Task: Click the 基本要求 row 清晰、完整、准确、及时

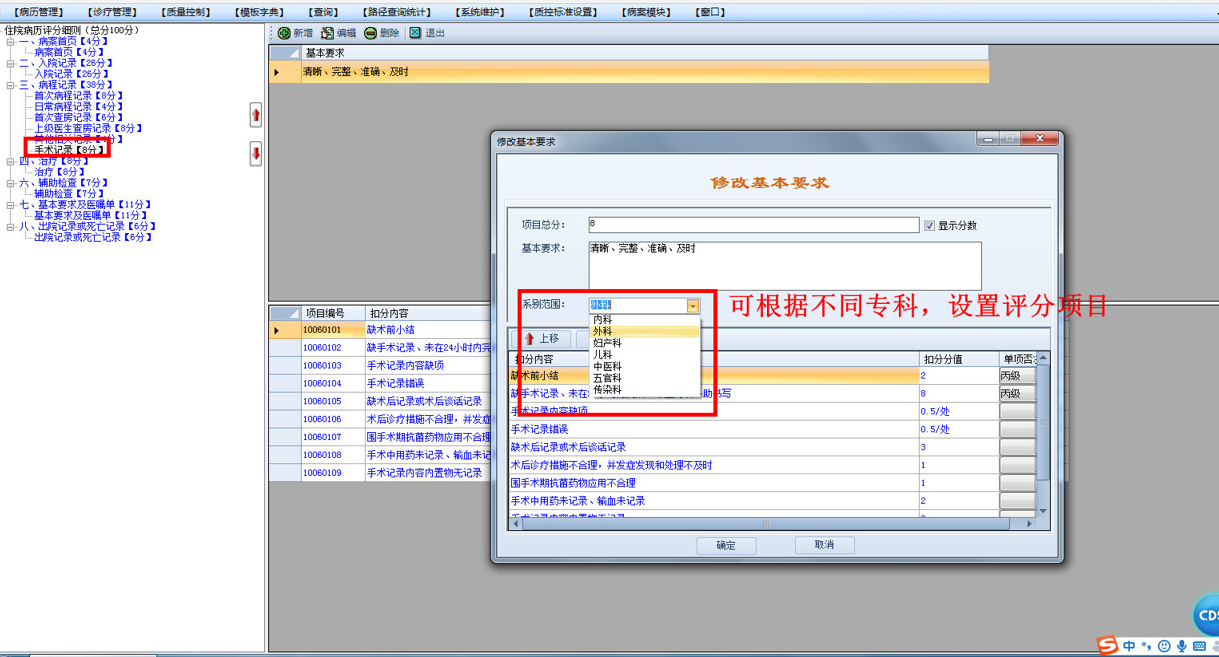Action: click(x=644, y=72)
